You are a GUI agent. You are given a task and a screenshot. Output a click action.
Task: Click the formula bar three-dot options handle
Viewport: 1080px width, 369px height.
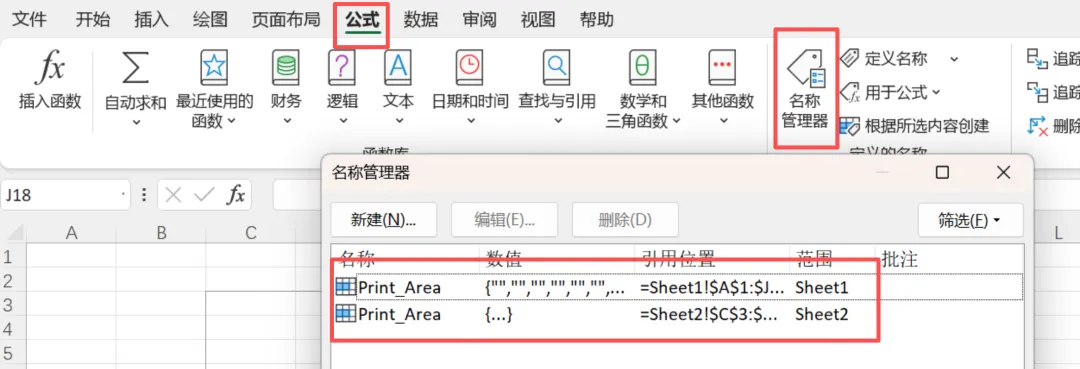click(x=143, y=196)
